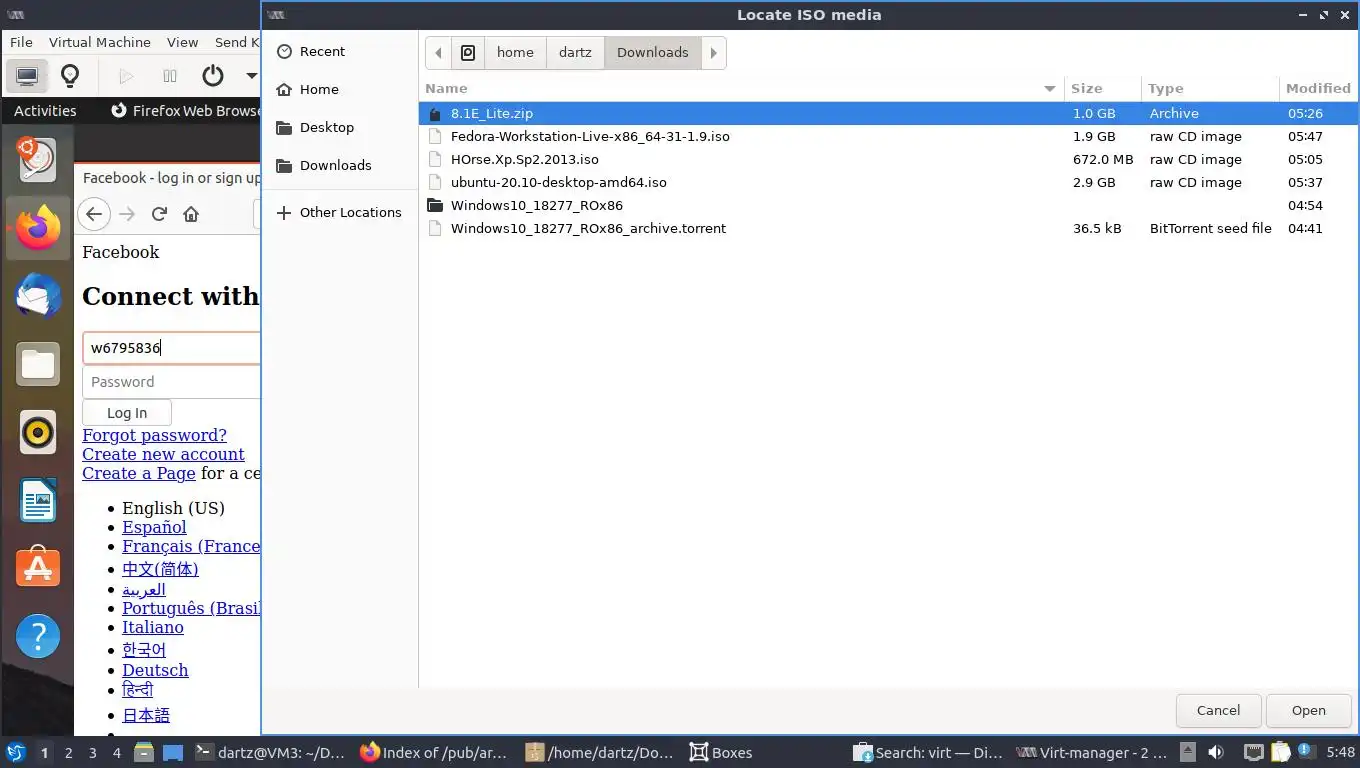Click the Create new account link

[163, 454]
